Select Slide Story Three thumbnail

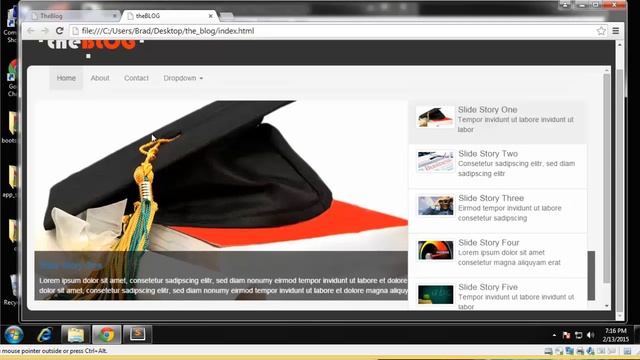point(435,205)
